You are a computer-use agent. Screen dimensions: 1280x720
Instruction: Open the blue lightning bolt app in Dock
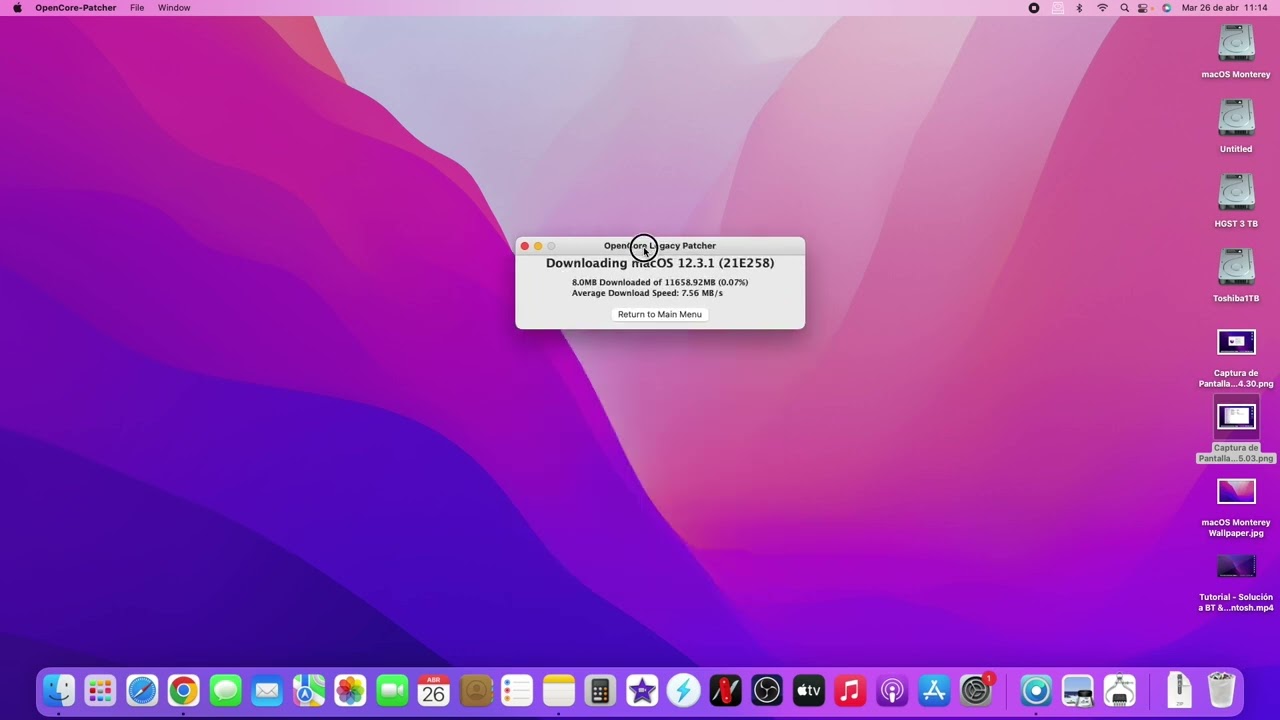pos(684,690)
